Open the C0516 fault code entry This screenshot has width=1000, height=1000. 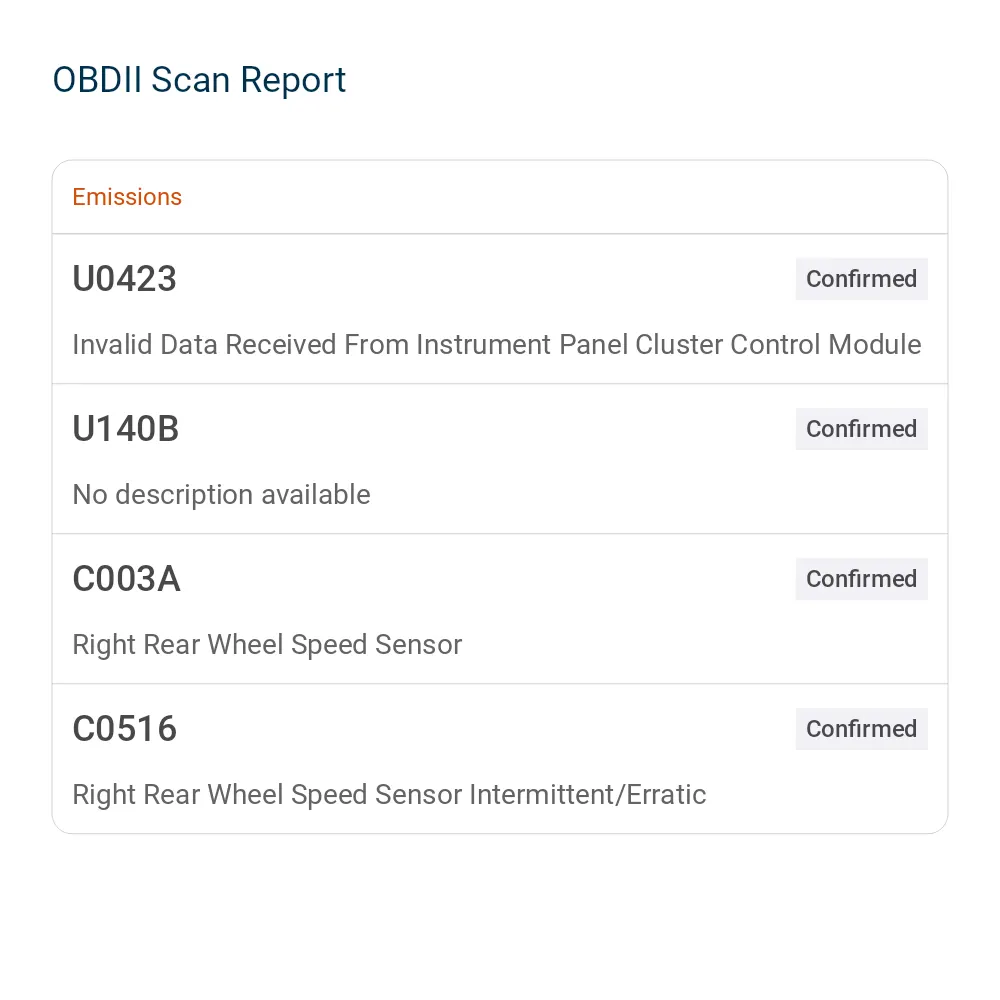[x=124, y=728]
